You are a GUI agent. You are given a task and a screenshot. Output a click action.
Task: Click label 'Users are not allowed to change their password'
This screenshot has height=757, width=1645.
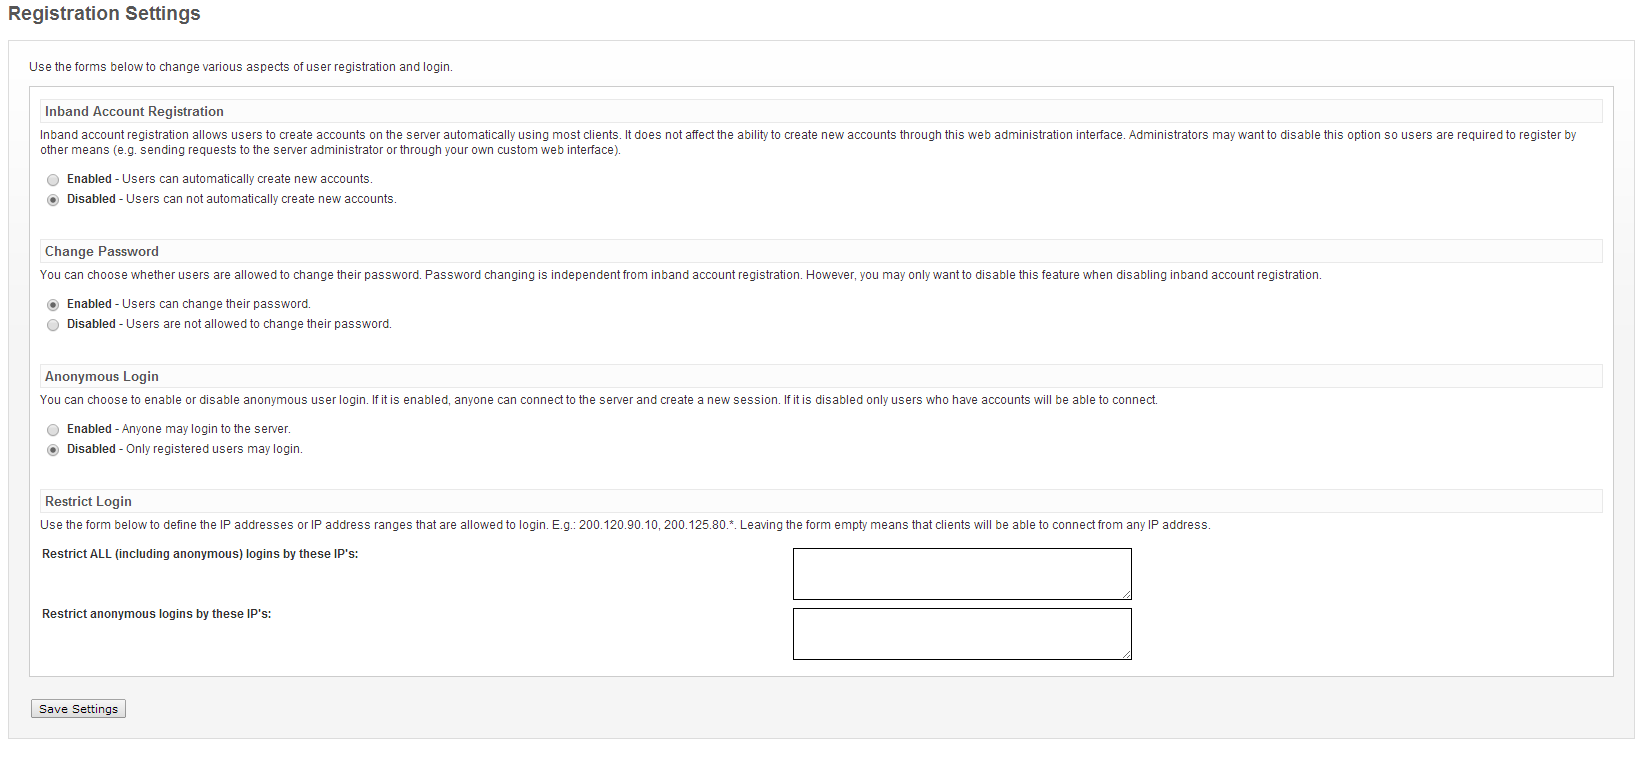pyautogui.click(x=258, y=324)
